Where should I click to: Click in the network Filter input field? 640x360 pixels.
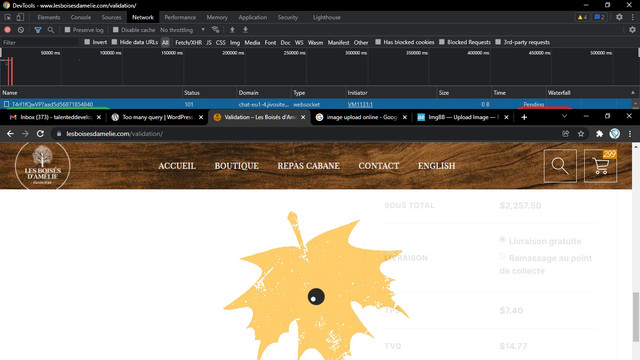pos(40,42)
